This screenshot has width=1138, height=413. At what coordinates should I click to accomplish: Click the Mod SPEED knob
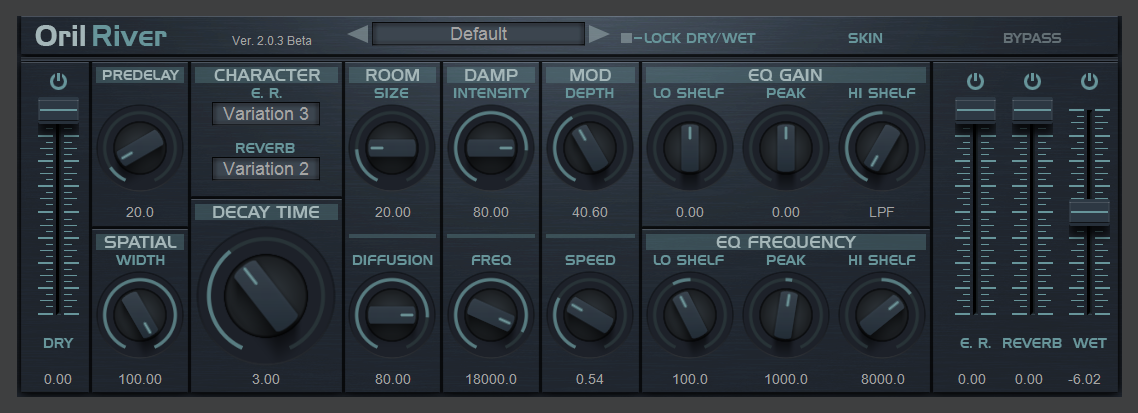click(589, 315)
